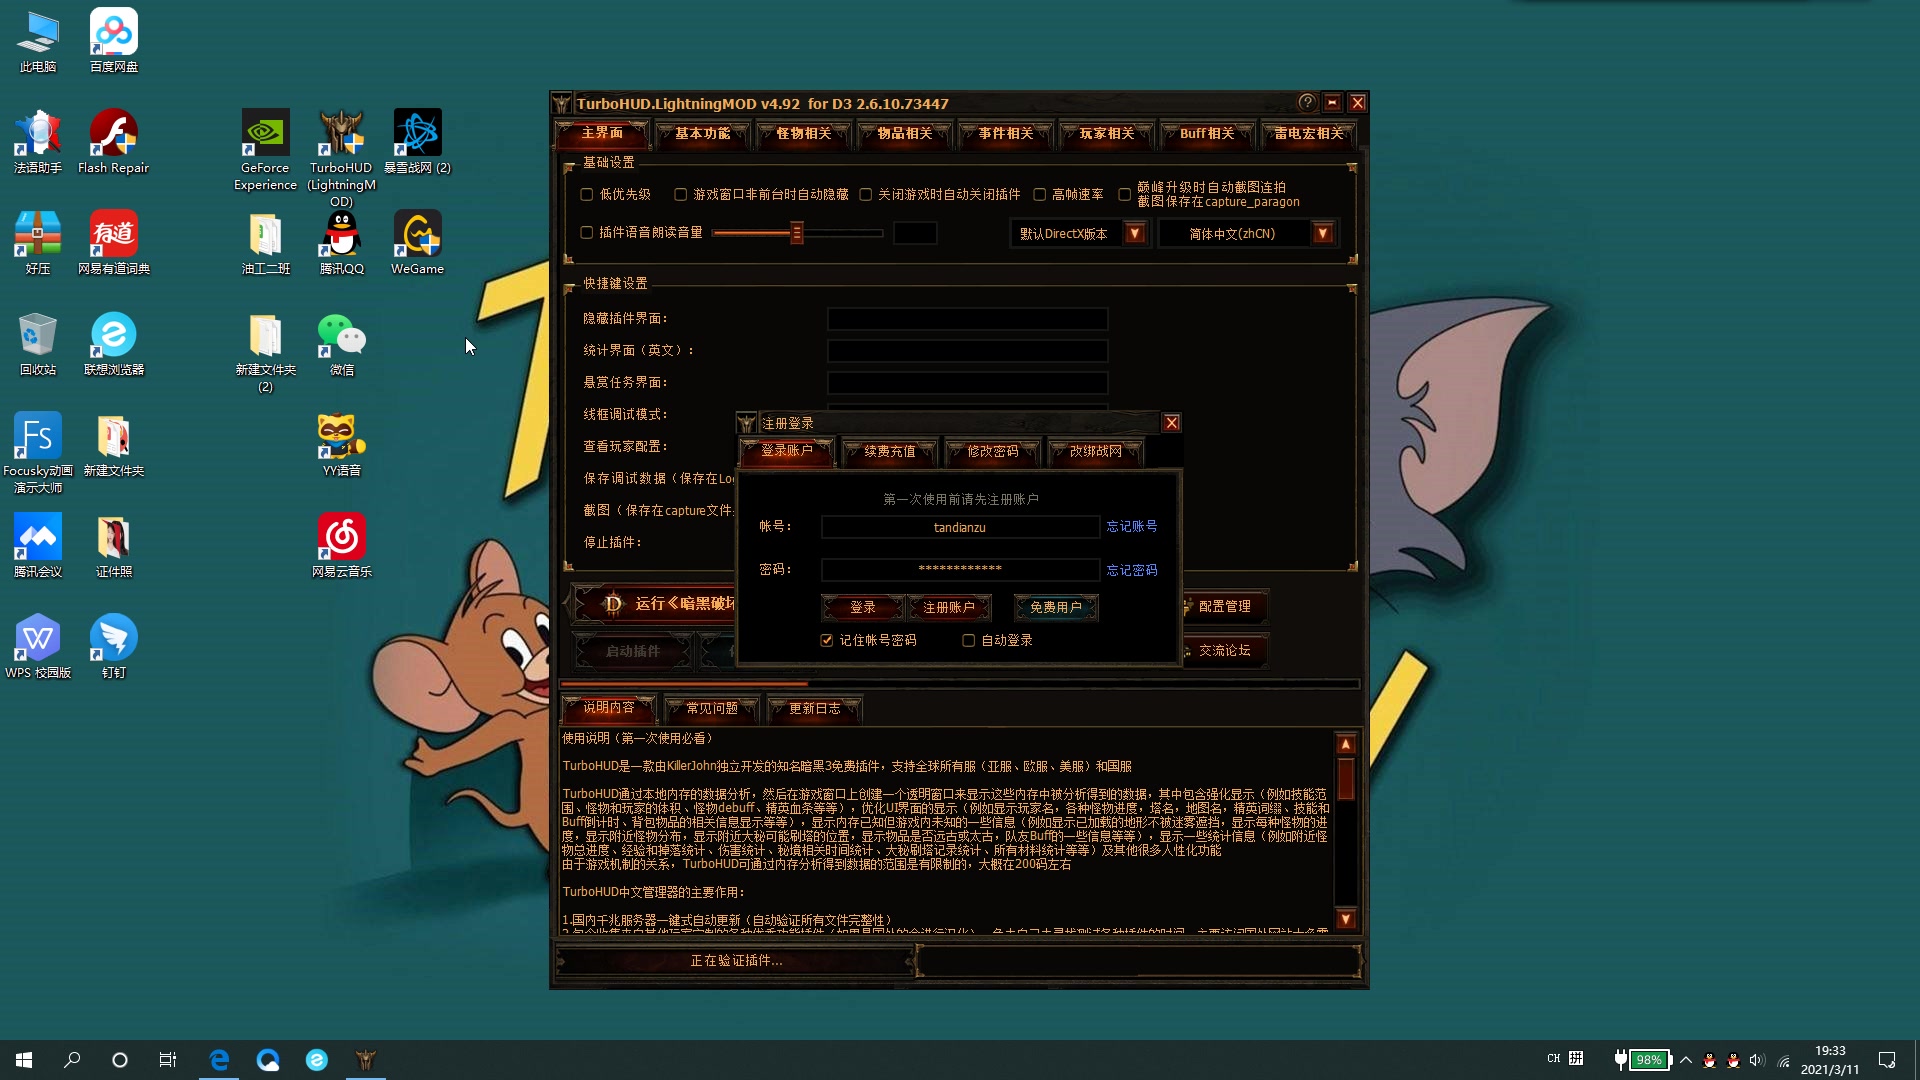Launch YY语音 desktop icon
The width and height of the screenshot is (1920, 1080).
point(342,446)
